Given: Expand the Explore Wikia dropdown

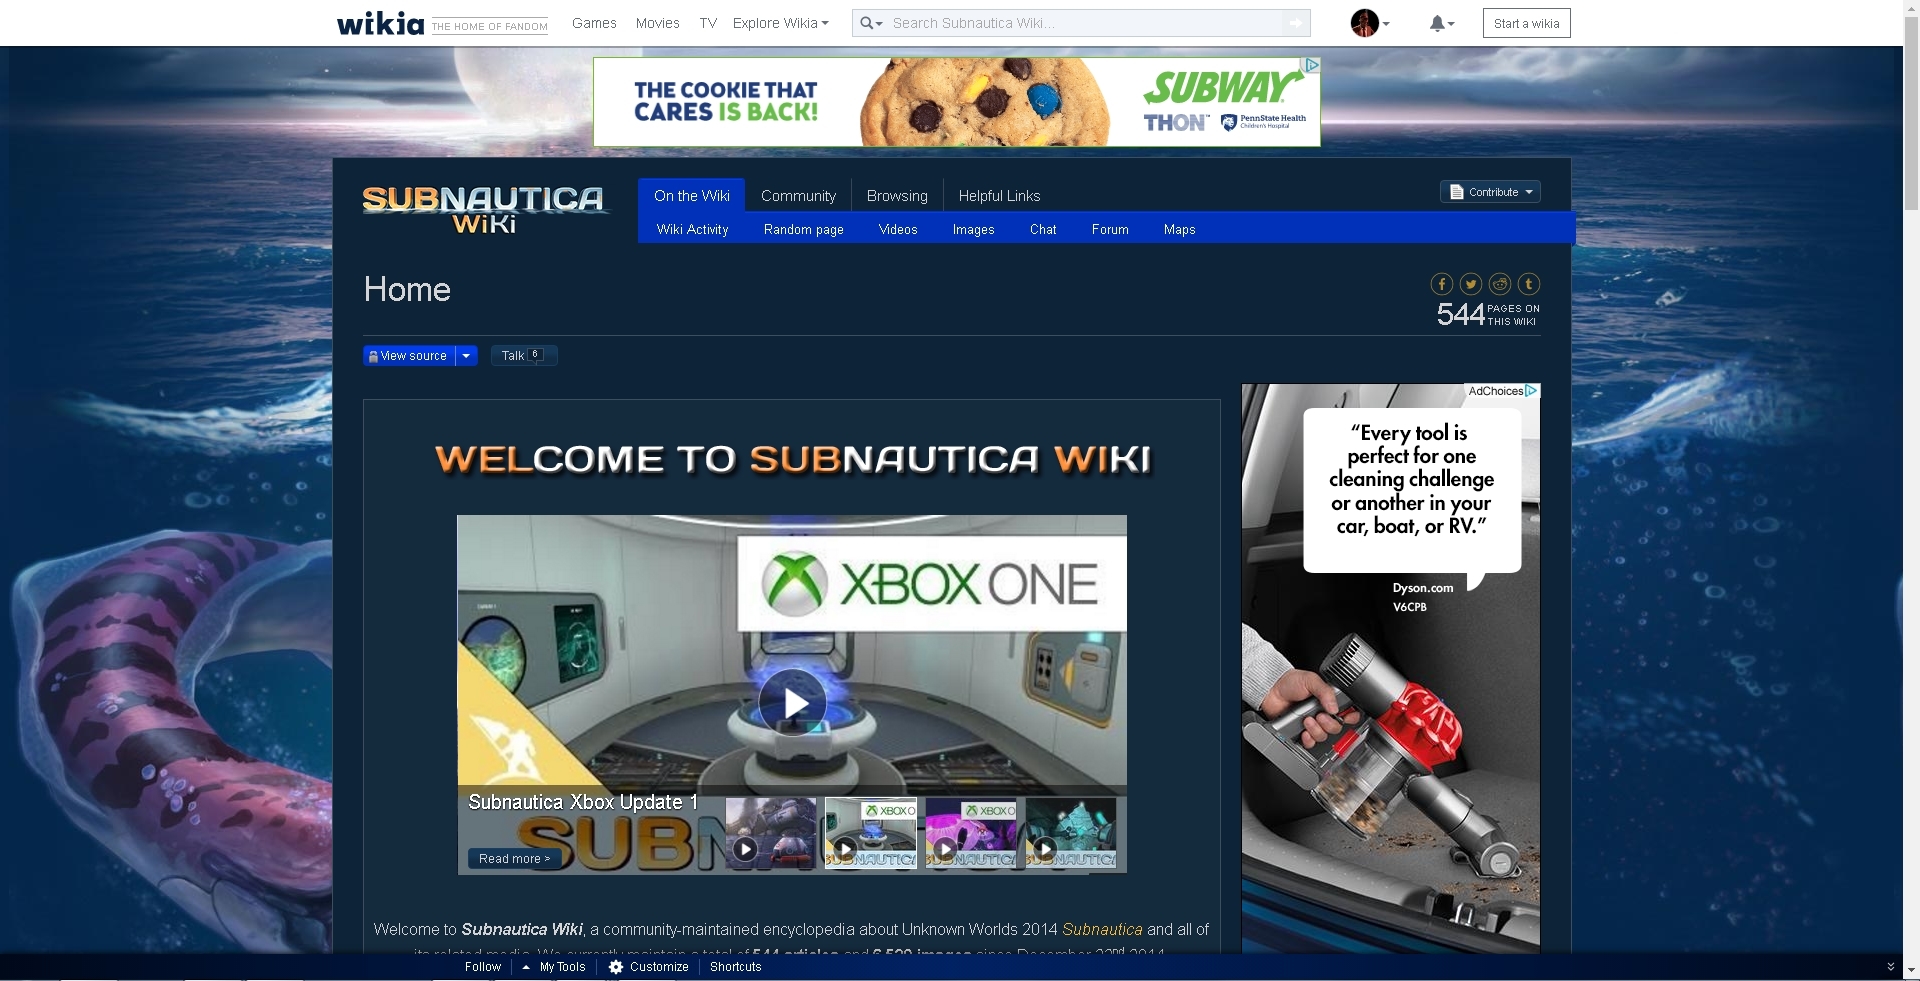Looking at the screenshot, I should coord(780,23).
